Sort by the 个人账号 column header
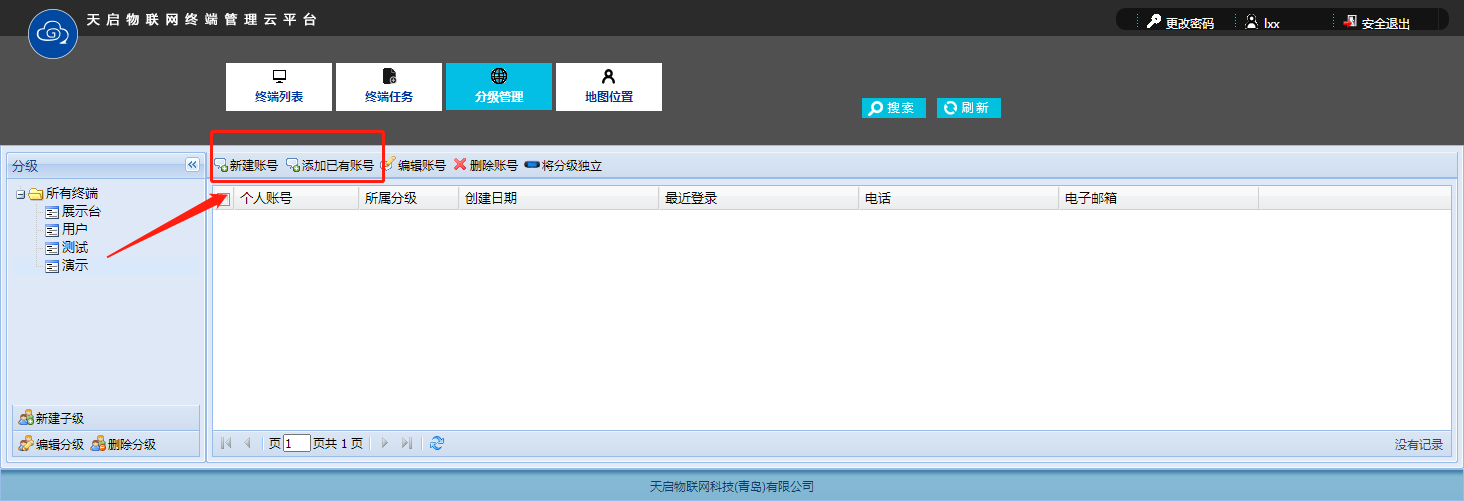 [x=296, y=198]
